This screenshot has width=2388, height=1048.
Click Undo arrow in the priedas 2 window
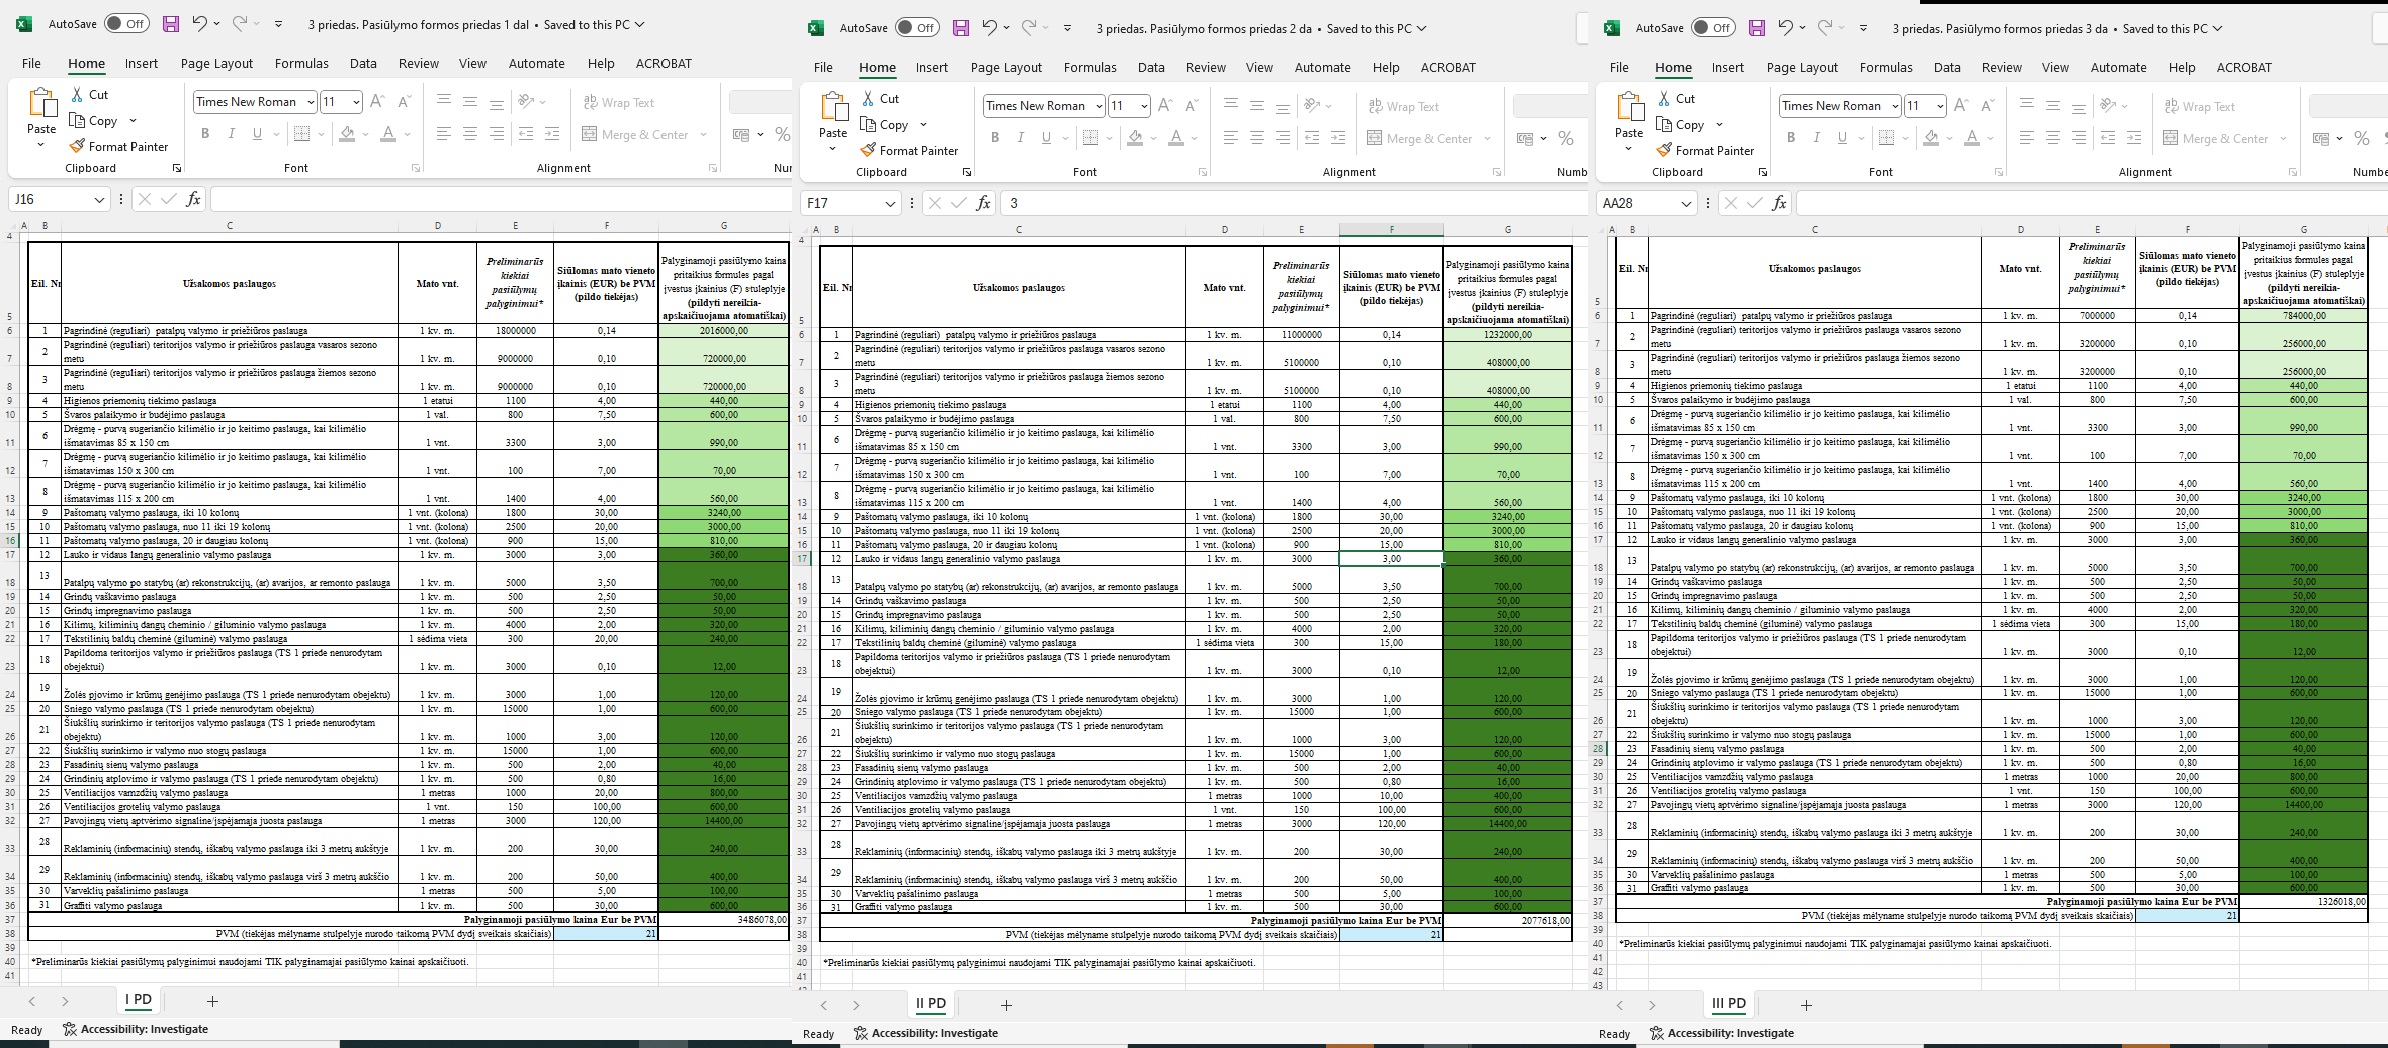989,28
